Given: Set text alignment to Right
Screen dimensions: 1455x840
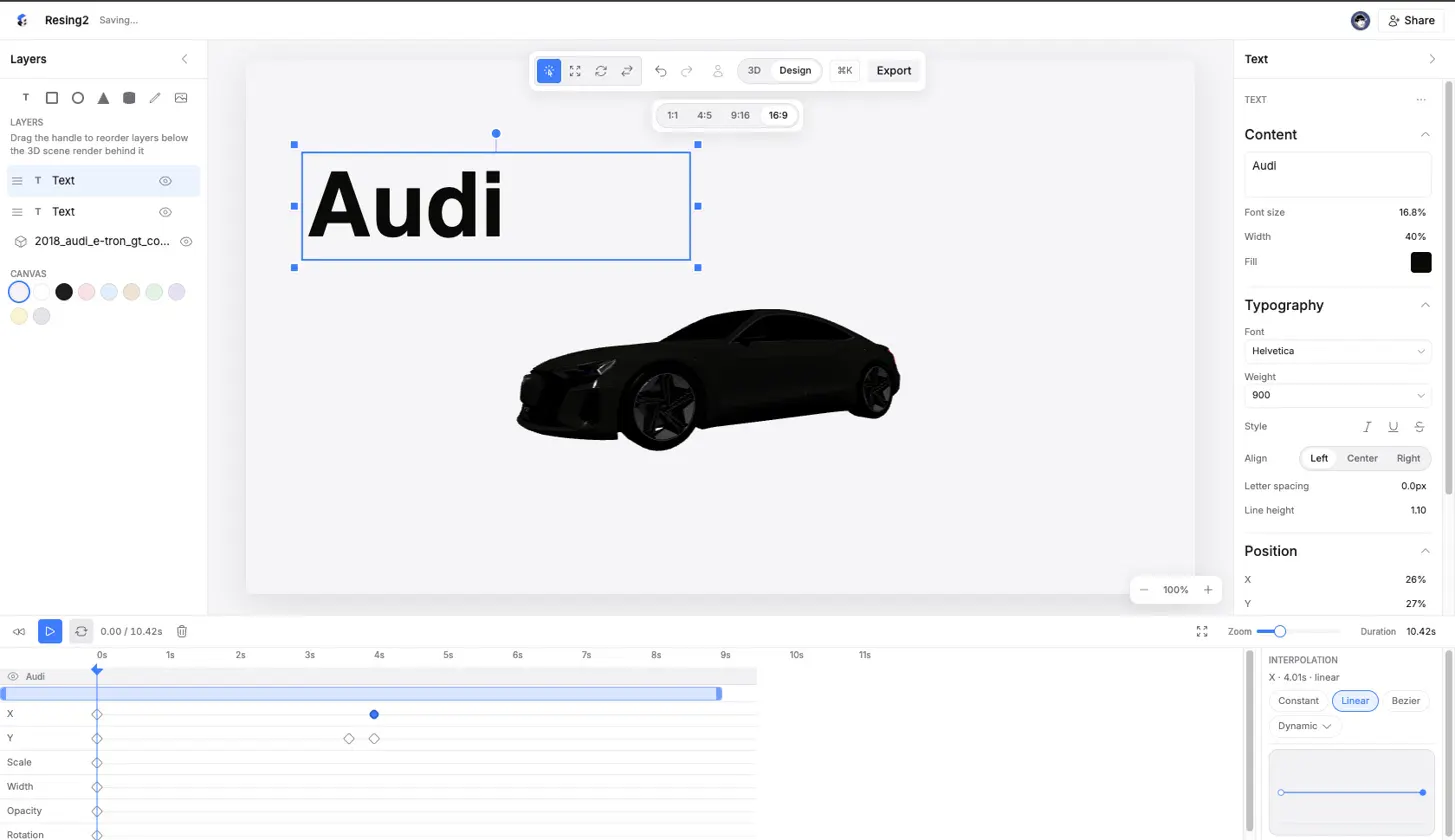Looking at the screenshot, I should click(1408, 459).
